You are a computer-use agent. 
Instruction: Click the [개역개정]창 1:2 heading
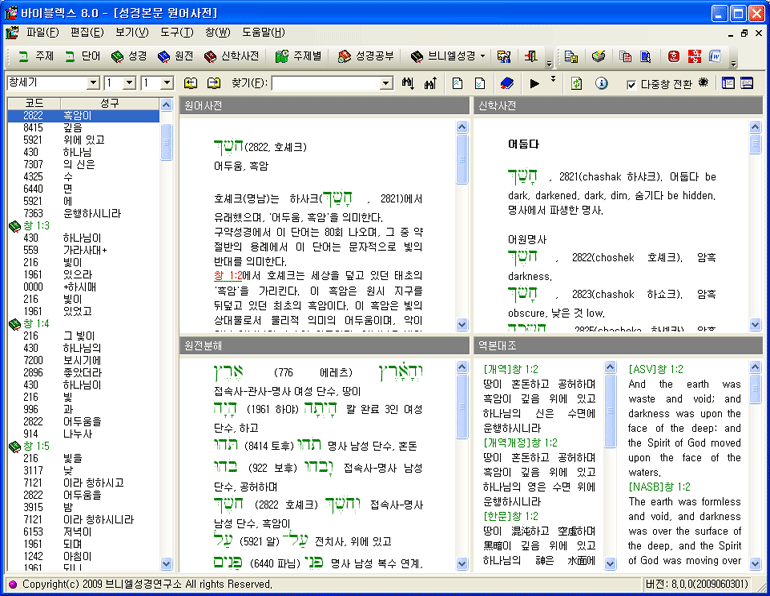[521, 443]
